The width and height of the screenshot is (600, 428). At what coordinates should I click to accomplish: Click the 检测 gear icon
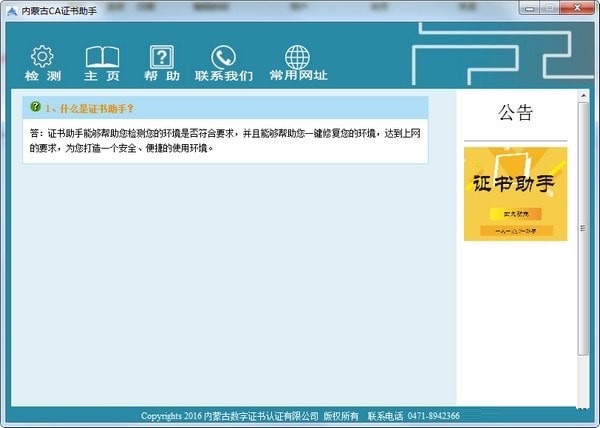pos(42,57)
